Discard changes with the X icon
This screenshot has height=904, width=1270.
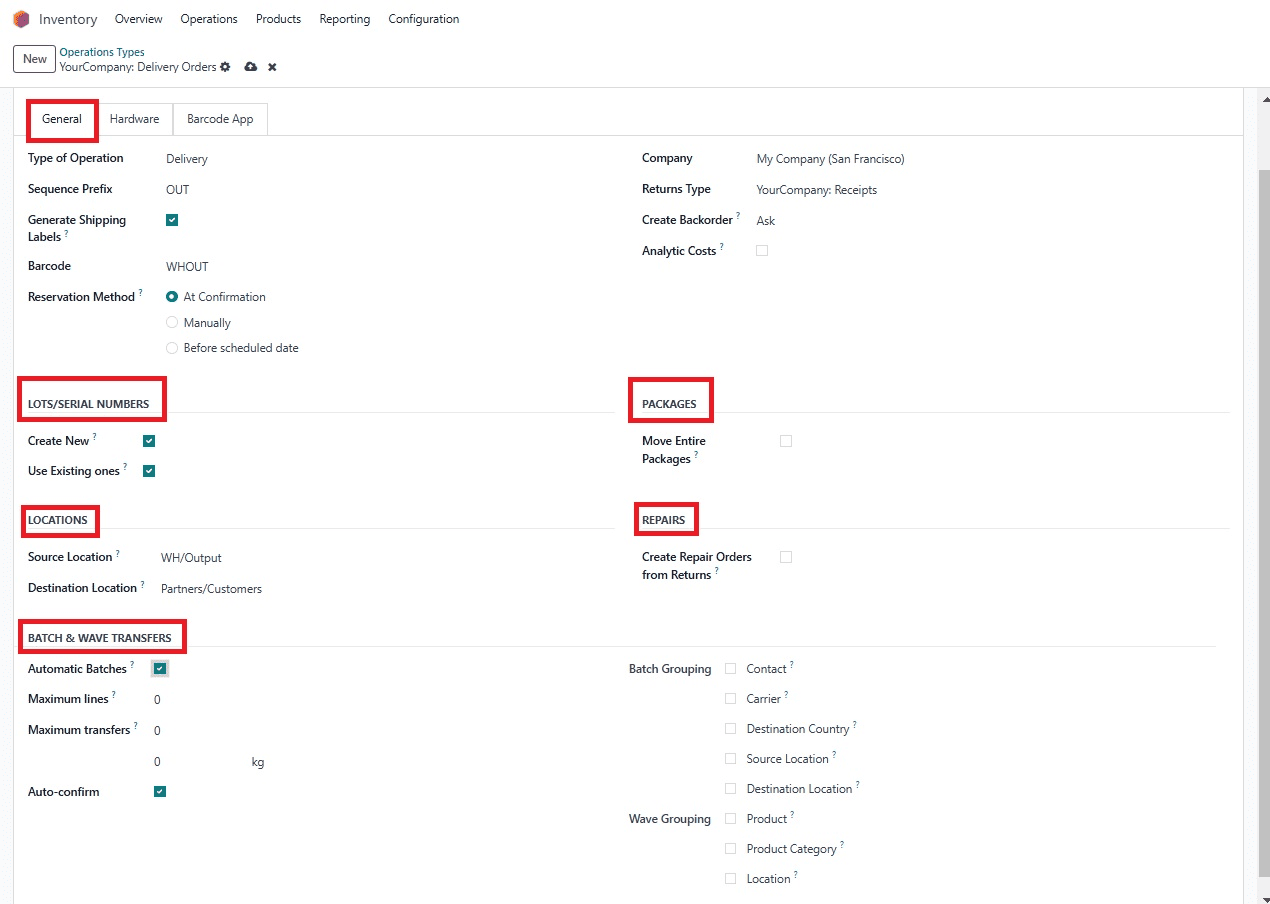[x=272, y=67]
